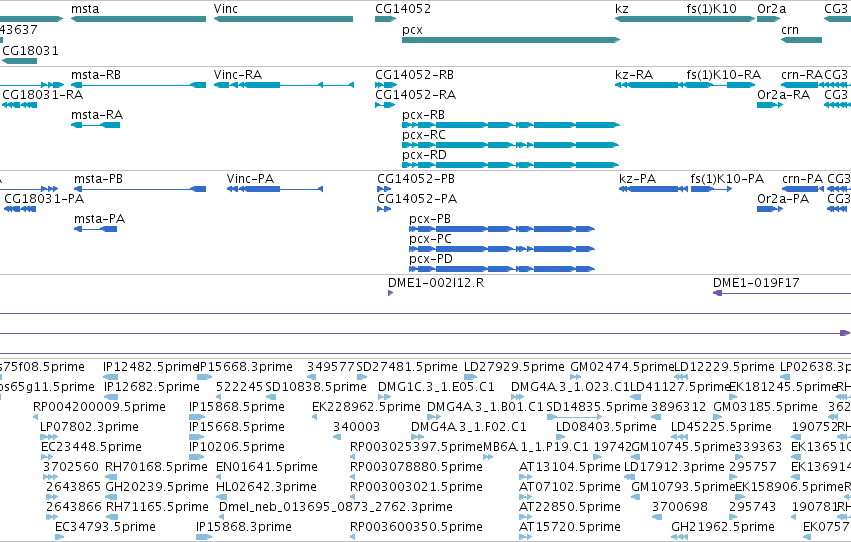Select the HL02642.3prime EST
851x542 pixels.
point(219,497)
